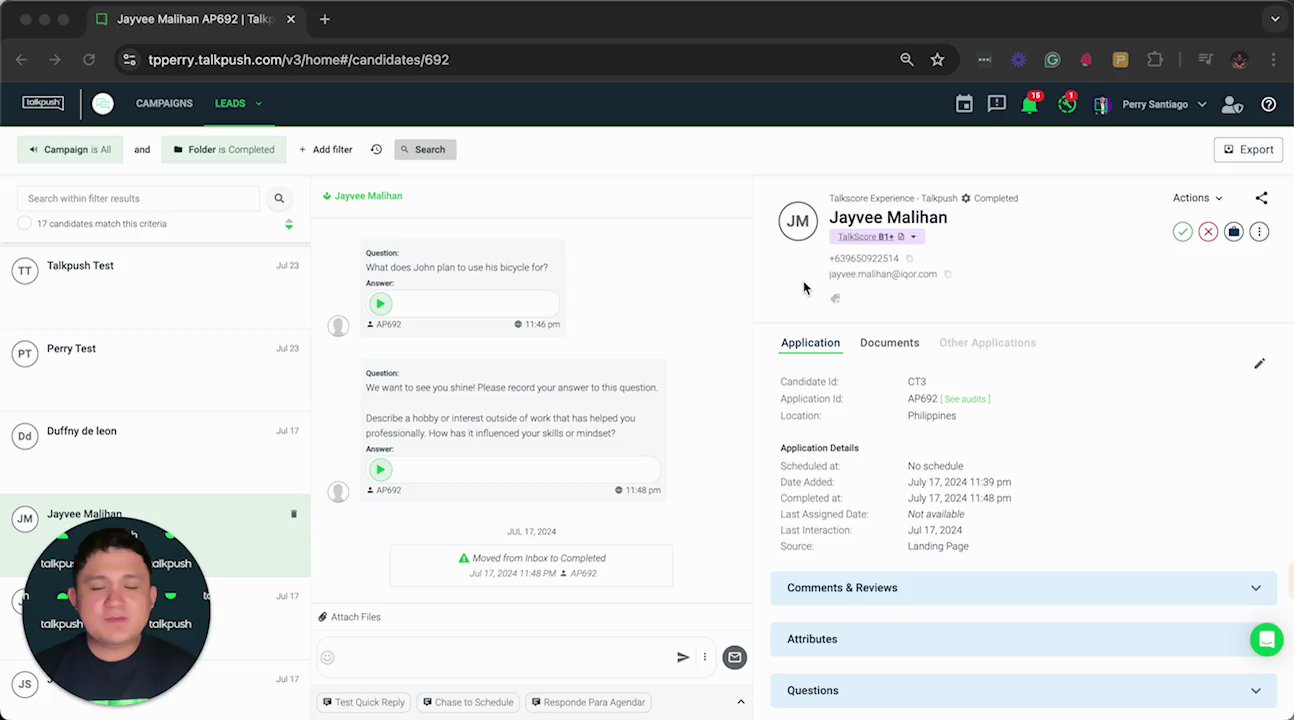Image resolution: width=1294 pixels, height=720 pixels.
Task: Switch to the Other Applications tab
Action: pyautogui.click(x=987, y=343)
